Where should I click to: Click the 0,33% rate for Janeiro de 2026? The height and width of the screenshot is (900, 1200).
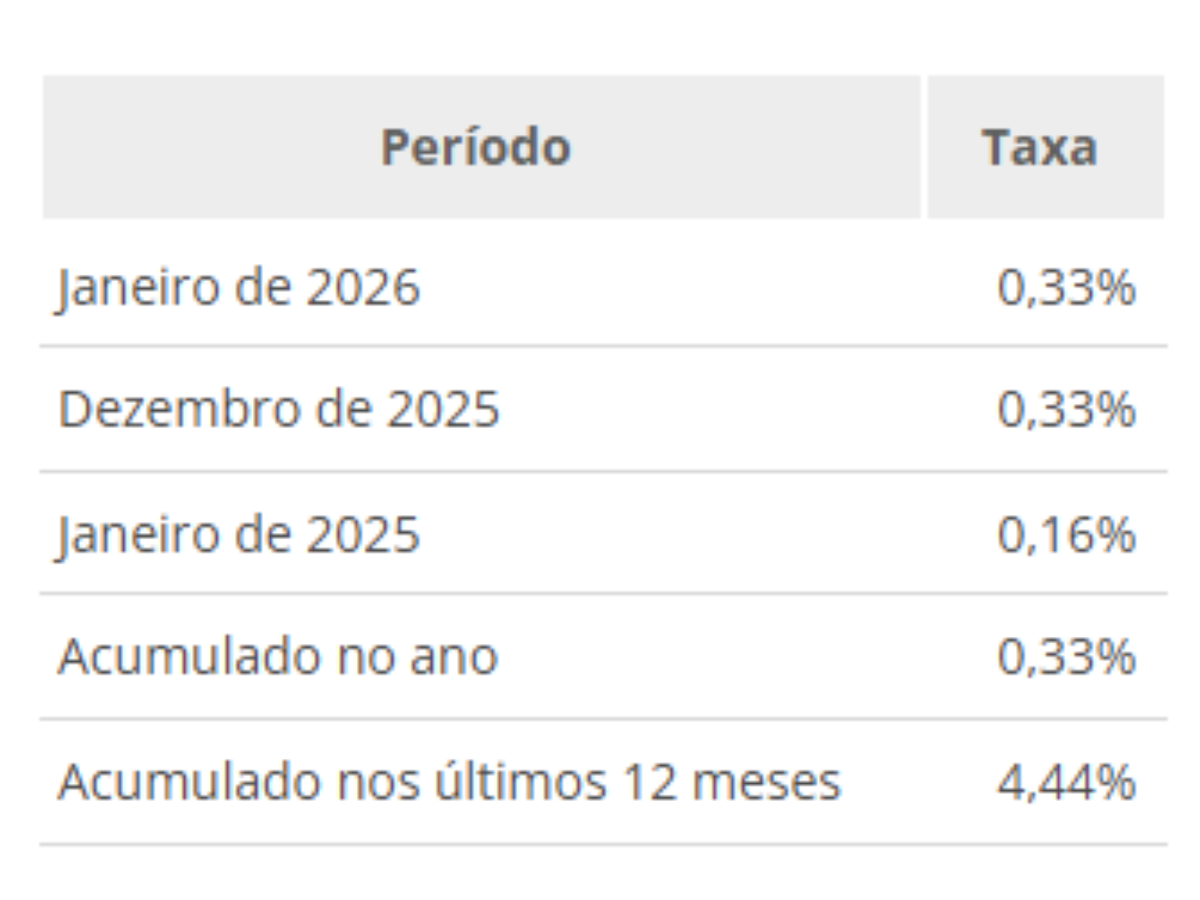1066,289
